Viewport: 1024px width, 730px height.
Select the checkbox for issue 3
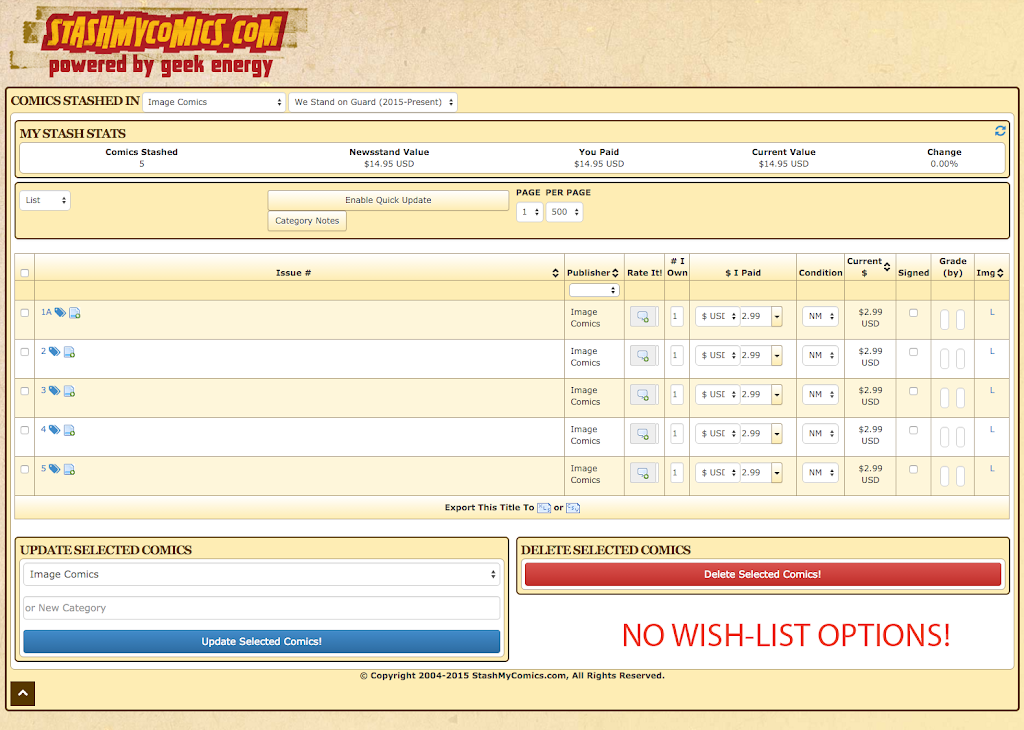click(25, 391)
